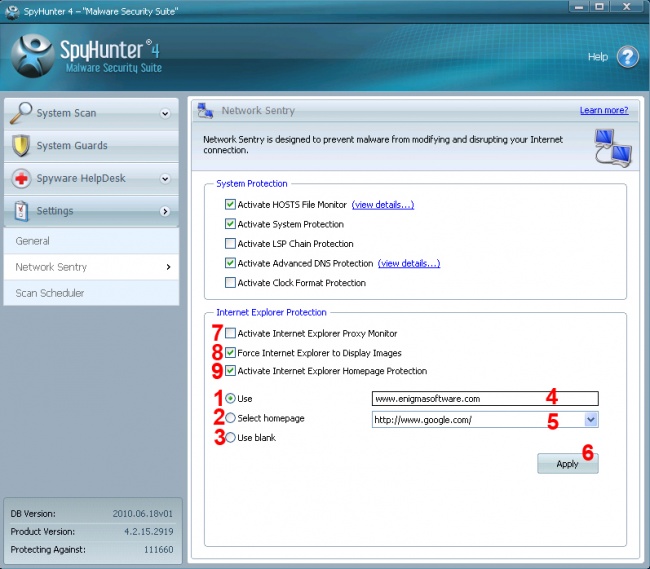Enable the LSP Chain Protection checkbox
The image size is (650, 569).
[231, 244]
